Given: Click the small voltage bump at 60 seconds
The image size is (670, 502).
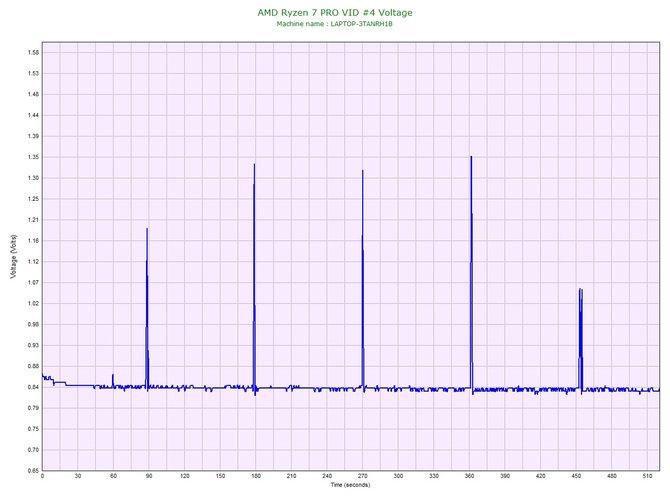Looking at the screenshot, I should (x=113, y=376).
